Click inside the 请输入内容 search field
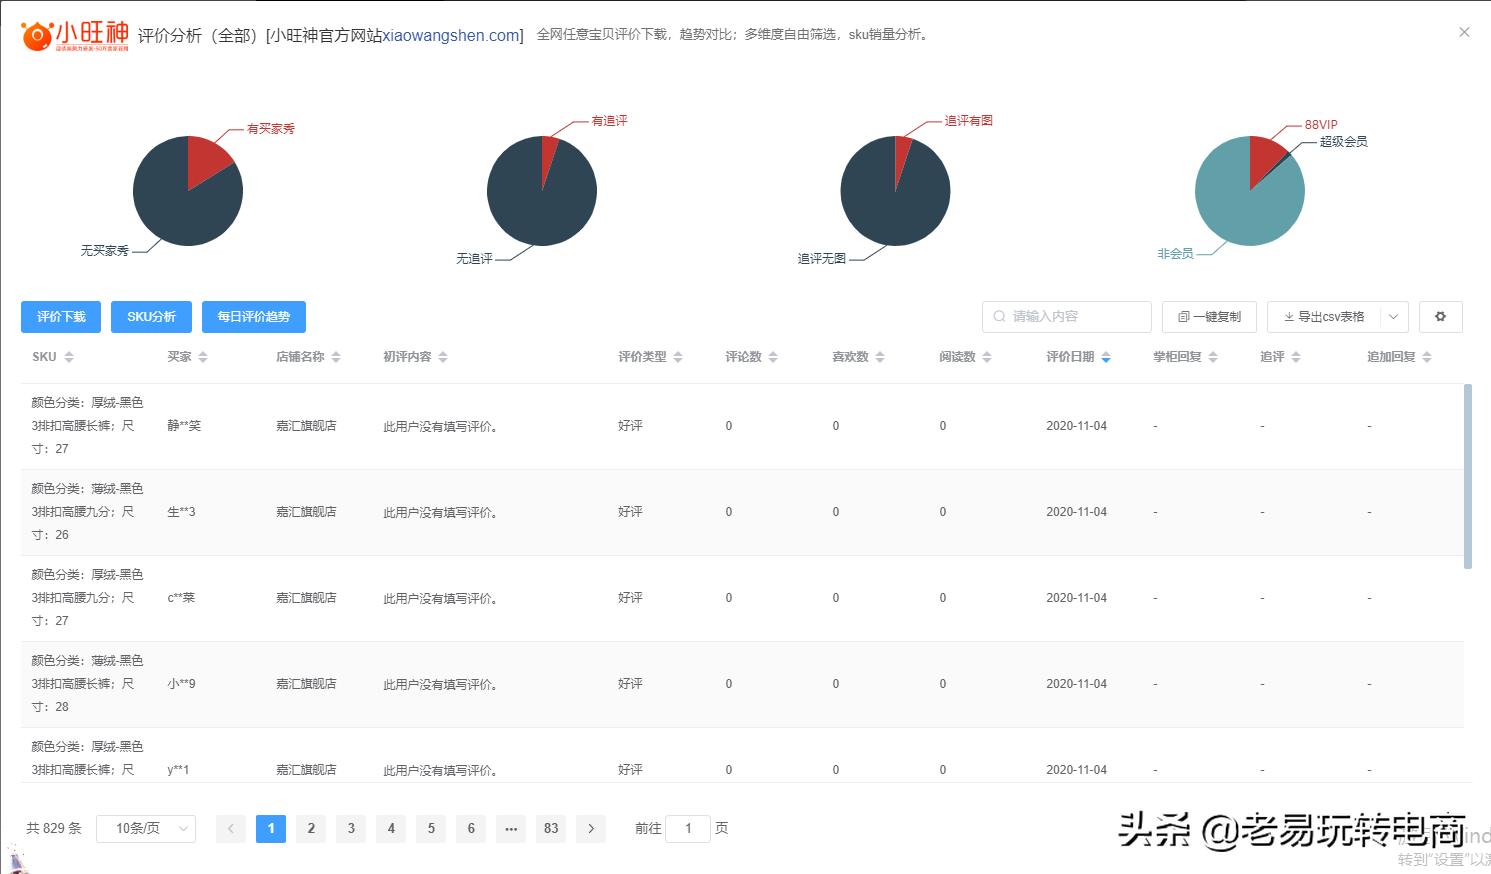1491x874 pixels. tap(1065, 316)
